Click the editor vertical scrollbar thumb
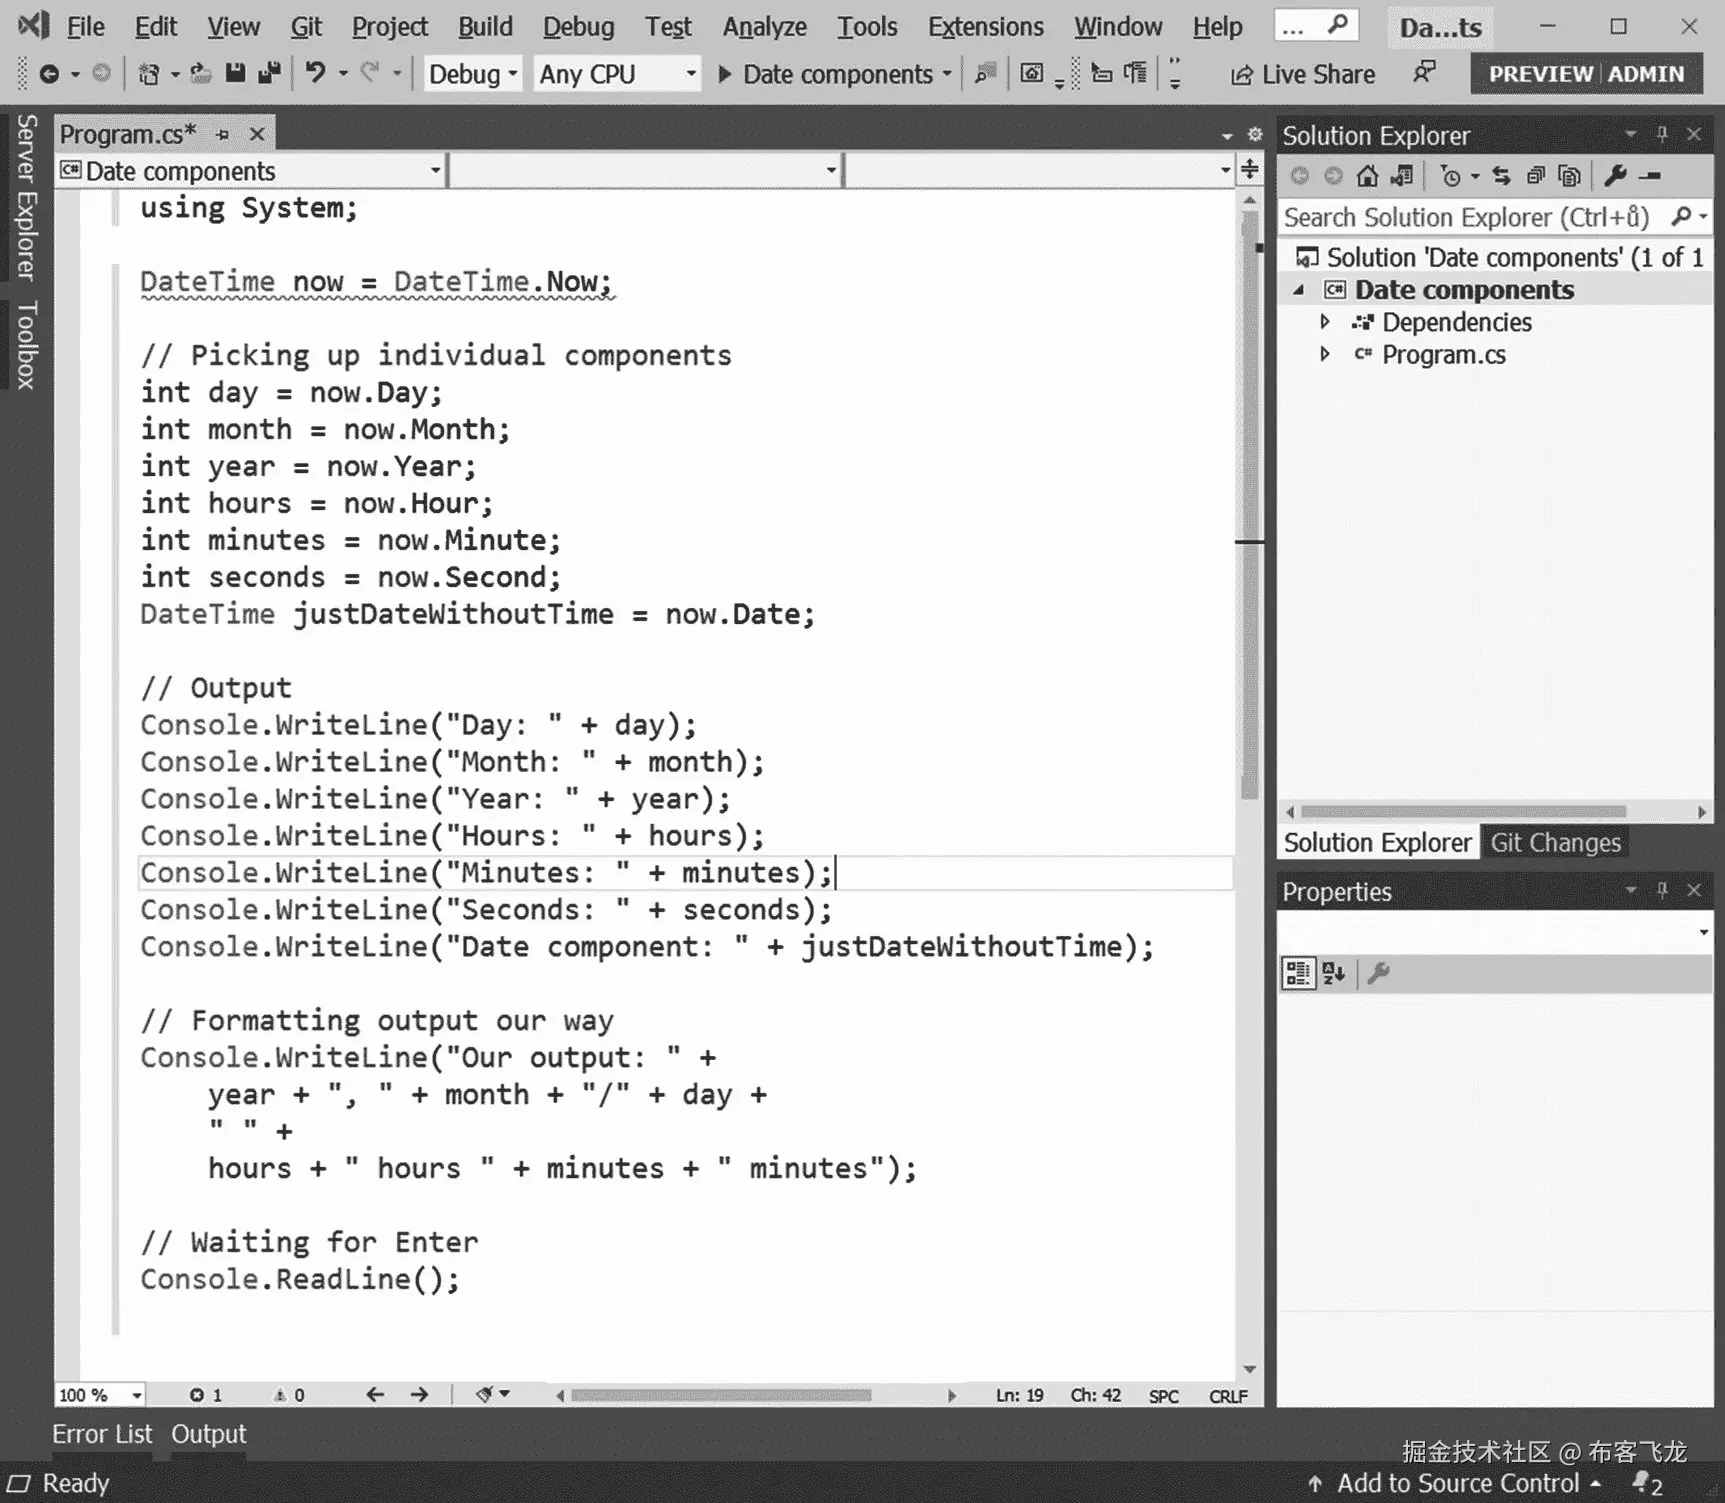1725x1503 pixels. (1250, 505)
